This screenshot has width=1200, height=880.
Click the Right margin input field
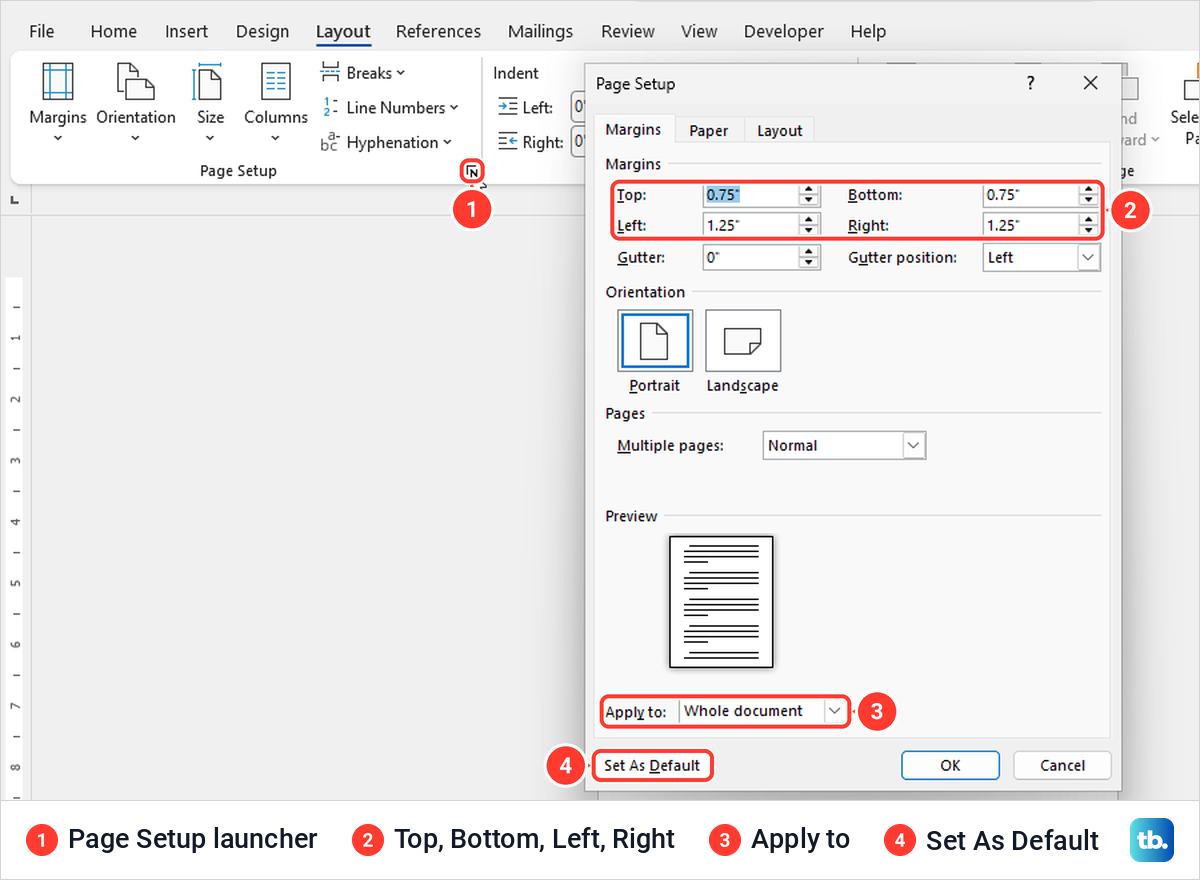[1030, 225]
